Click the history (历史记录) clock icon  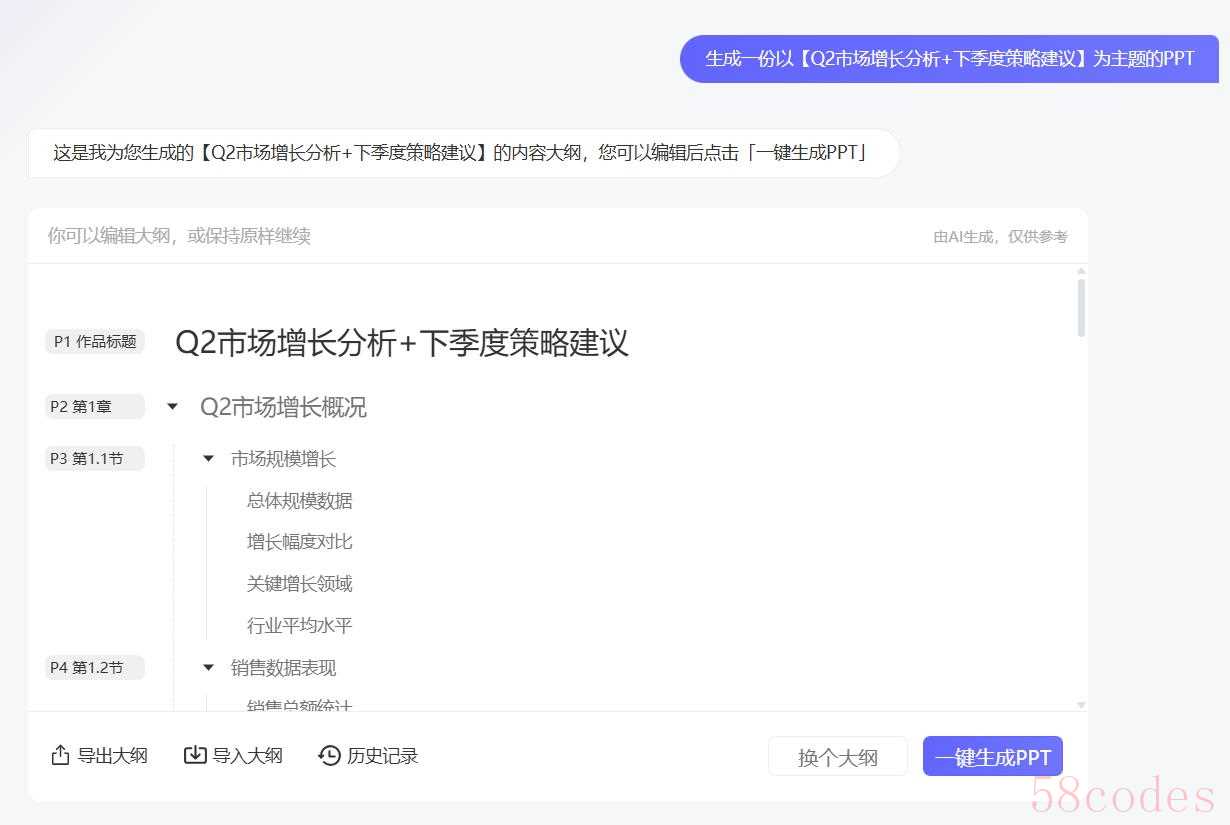click(329, 755)
